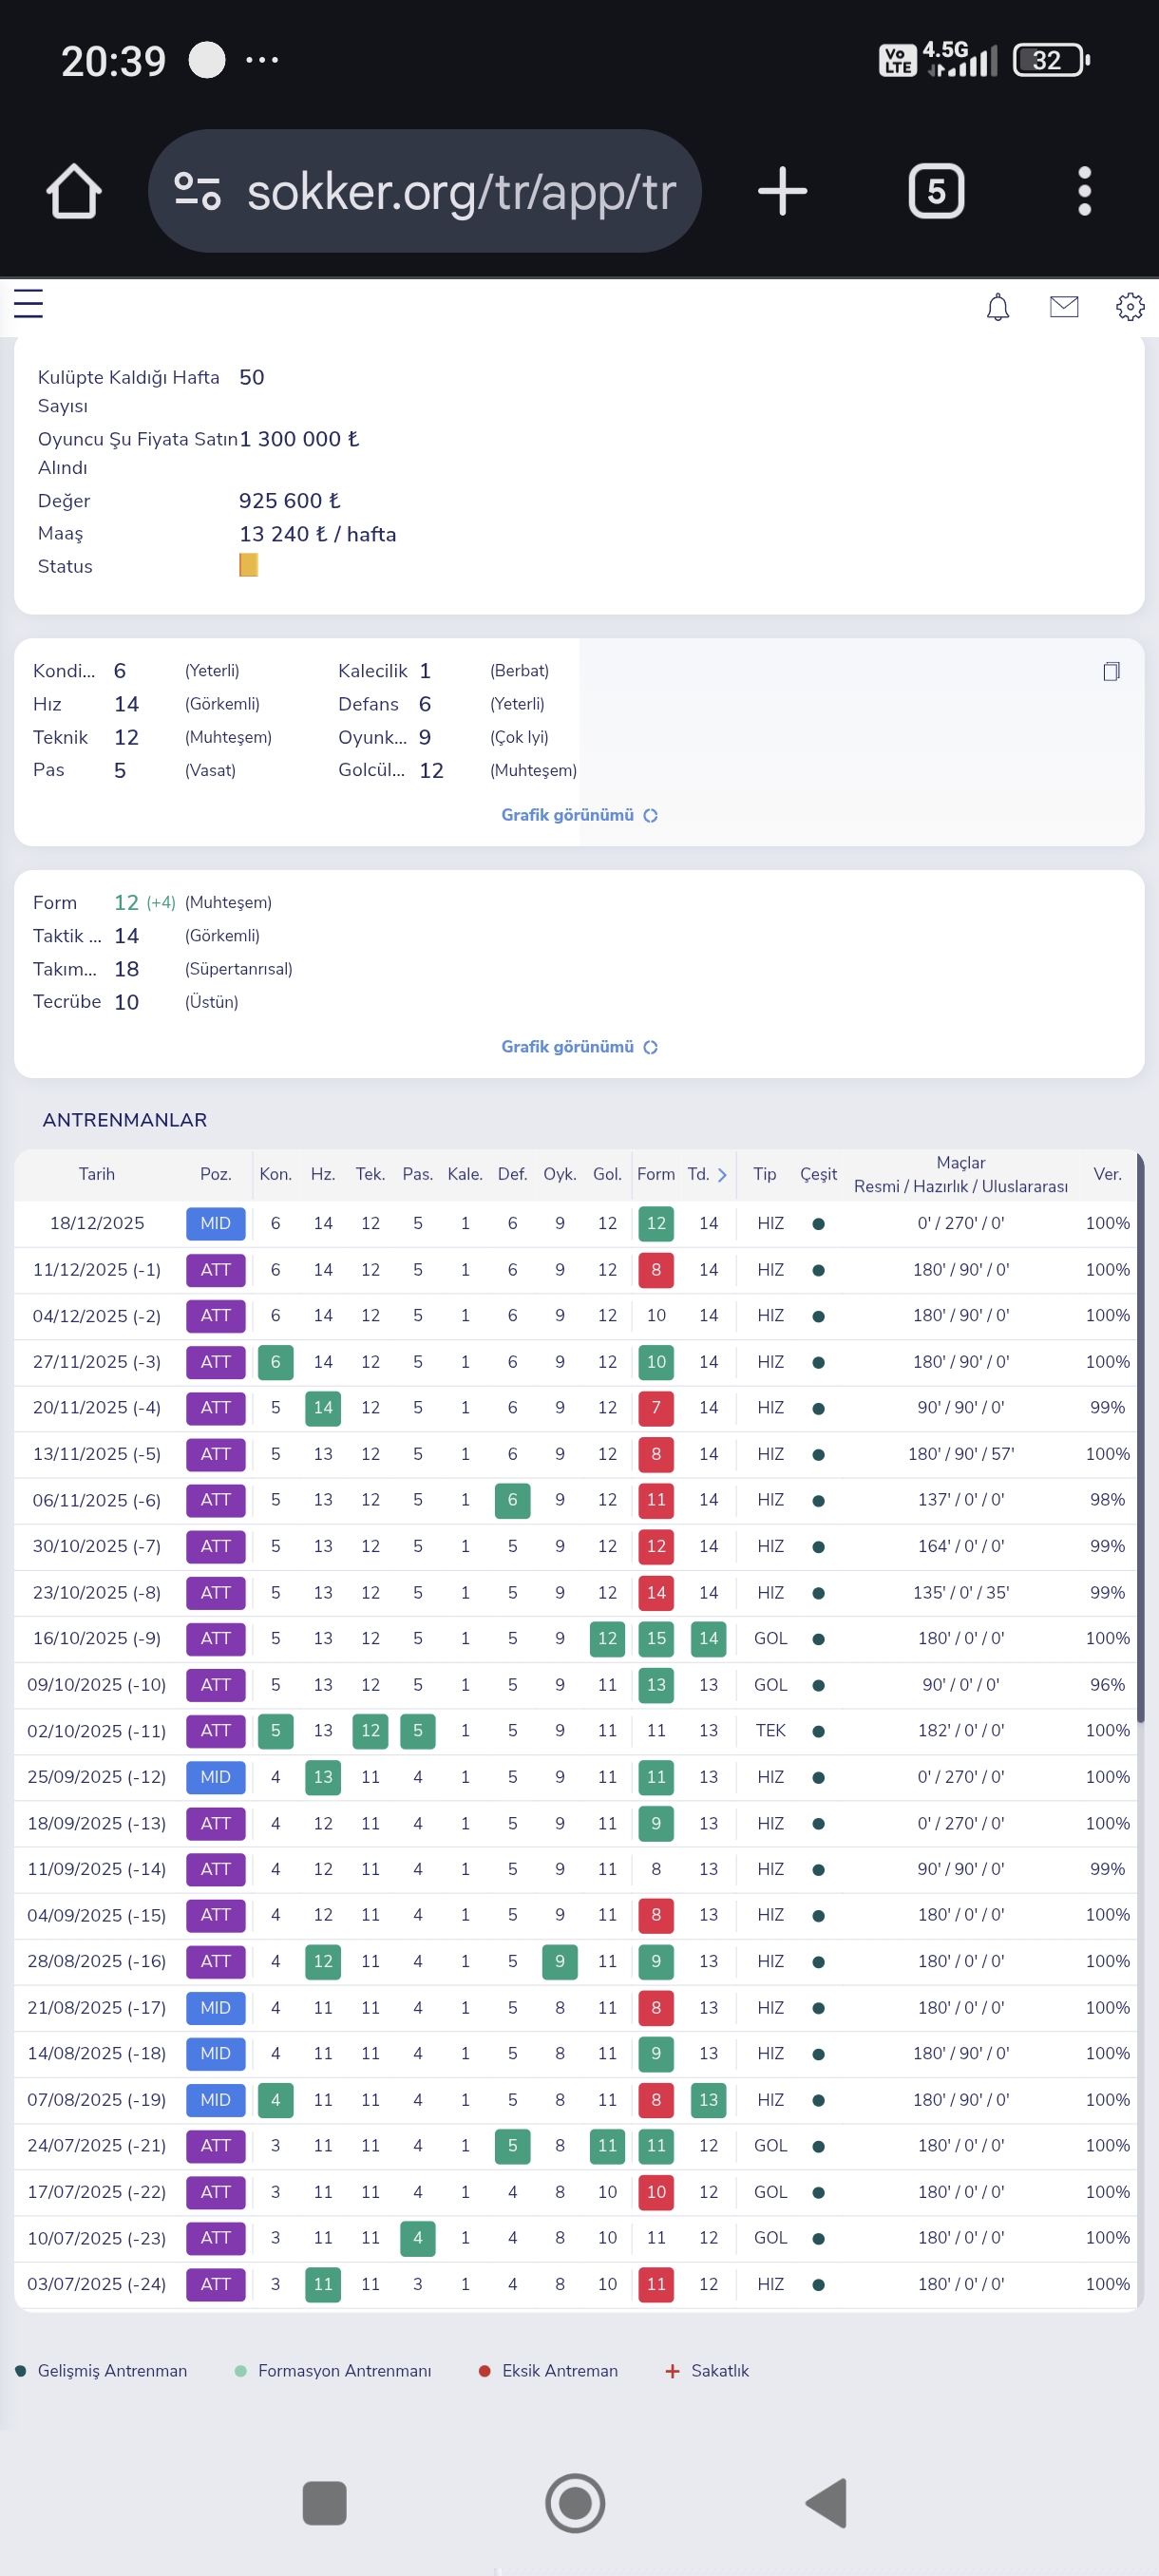The height and width of the screenshot is (2576, 1159).
Task: Open the hamburger navigation menu
Action: [x=28, y=303]
